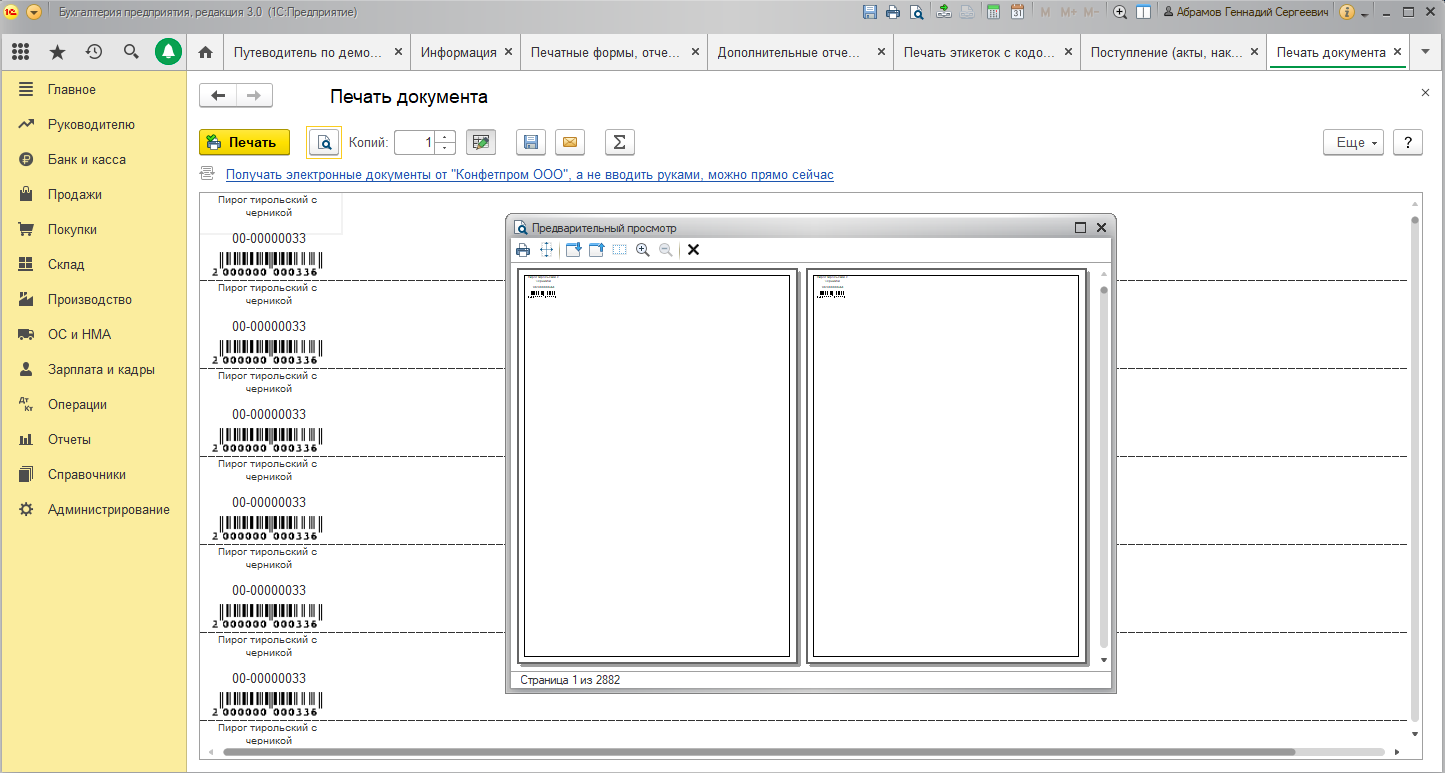Open the dropdown arrow next to info icon
The width and height of the screenshot is (1445, 773).
point(1365,13)
